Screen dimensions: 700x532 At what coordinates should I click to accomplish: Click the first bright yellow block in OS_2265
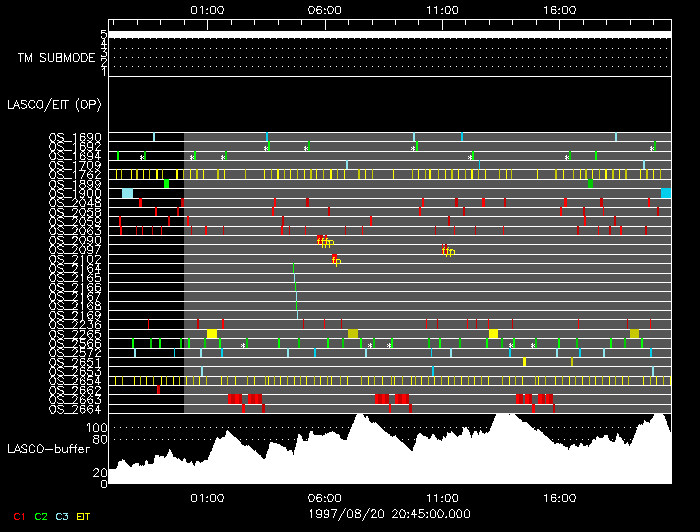(211, 334)
